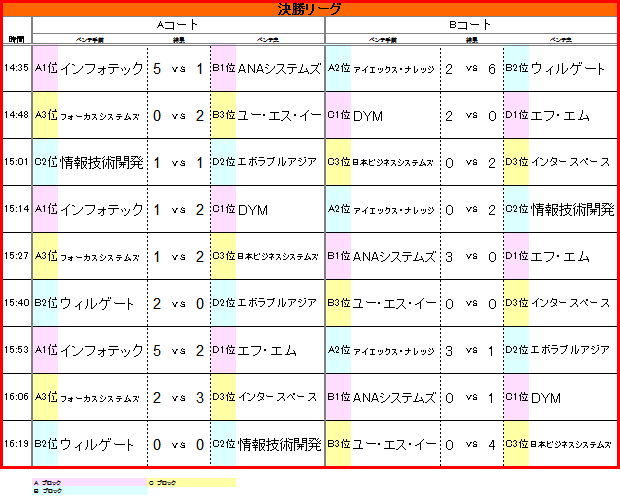620x500 pixels.
Task: Click インフォテック in the 15:14 row
Action: [102, 209]
